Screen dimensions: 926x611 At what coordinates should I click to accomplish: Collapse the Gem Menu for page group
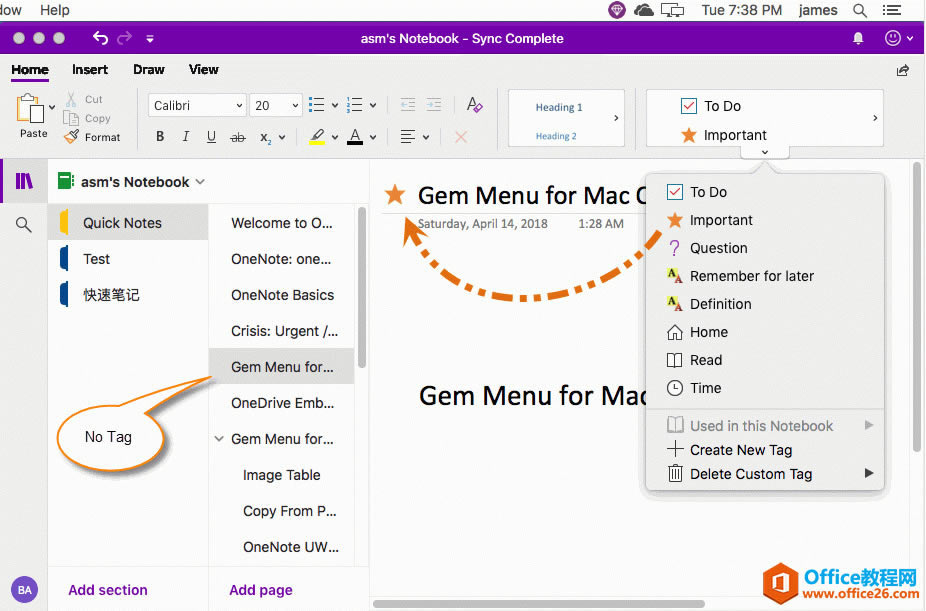[x=218, y=438]
